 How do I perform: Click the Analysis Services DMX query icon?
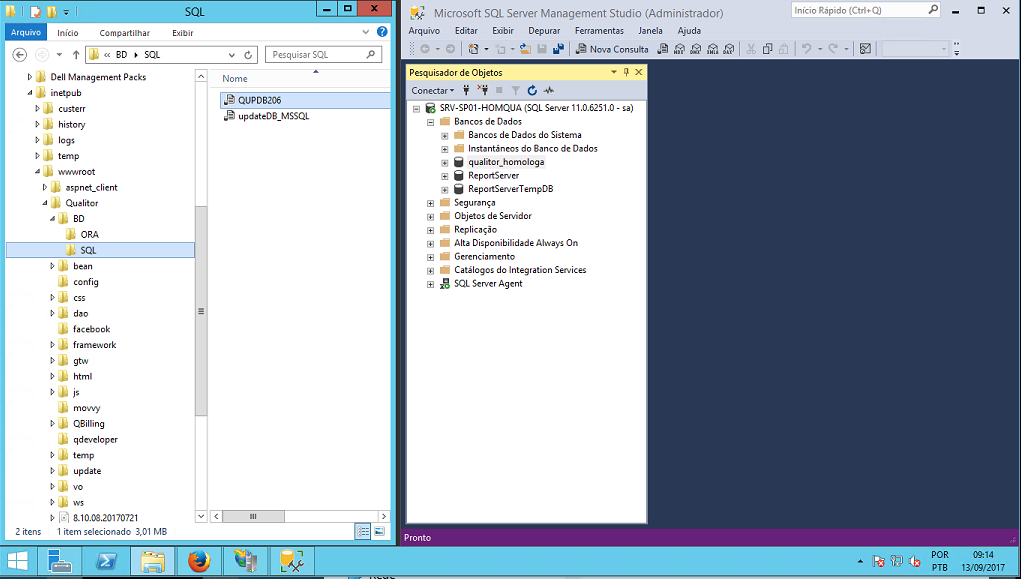click(695, 49)
